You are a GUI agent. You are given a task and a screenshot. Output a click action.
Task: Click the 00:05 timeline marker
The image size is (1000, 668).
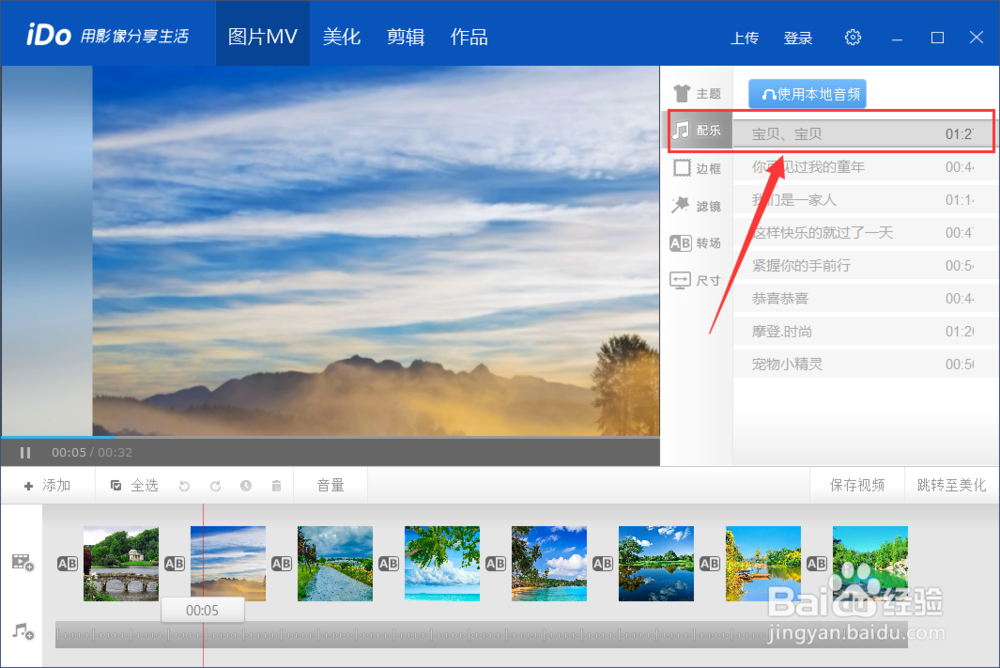pyautogui.click(x=202, y=610)
